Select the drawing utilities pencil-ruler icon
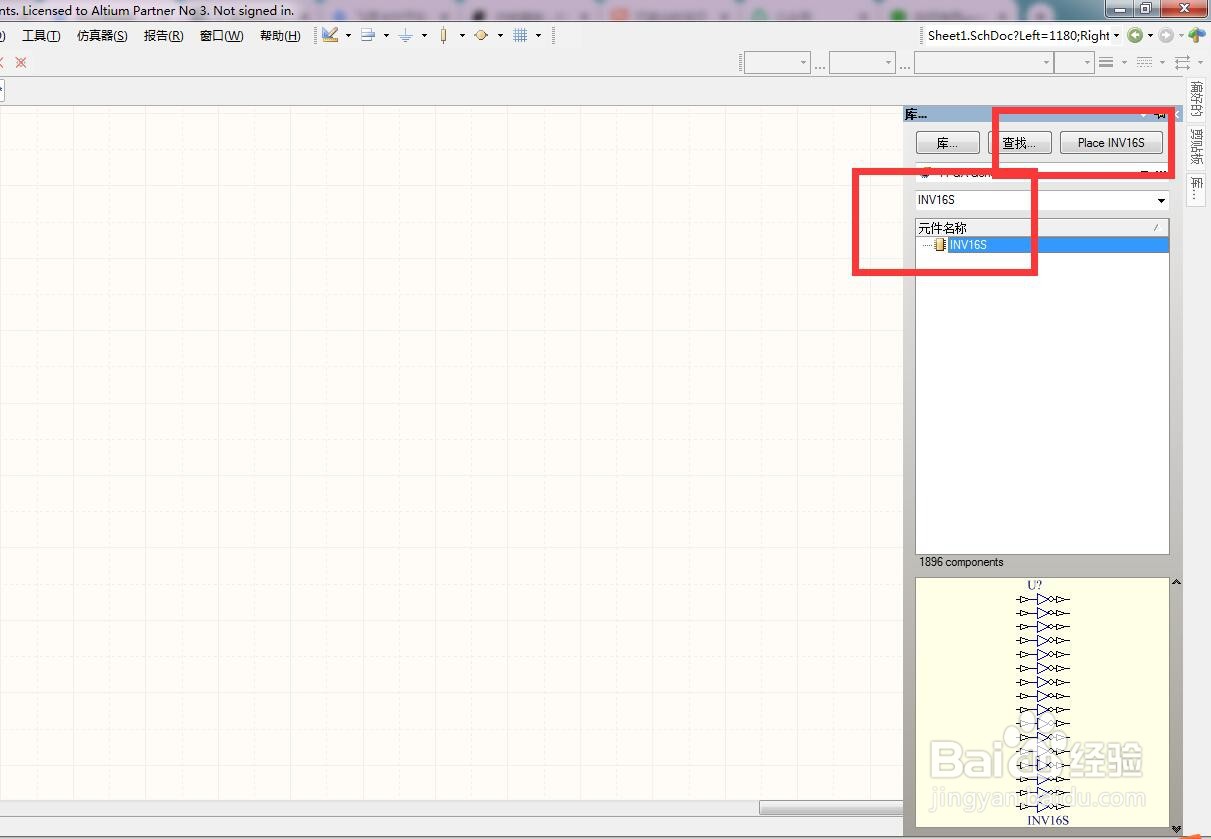The width and height of the screenshot is (1211, 839). 330,35
